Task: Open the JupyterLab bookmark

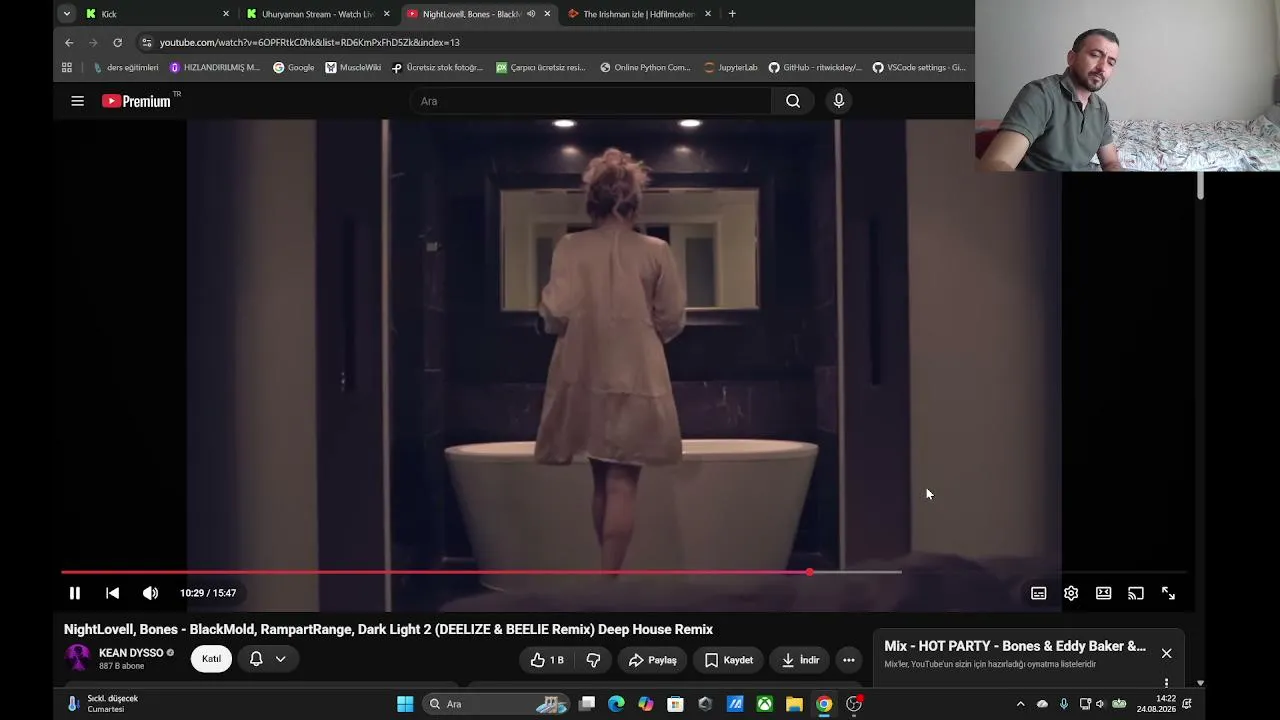Action: point(731,68)
